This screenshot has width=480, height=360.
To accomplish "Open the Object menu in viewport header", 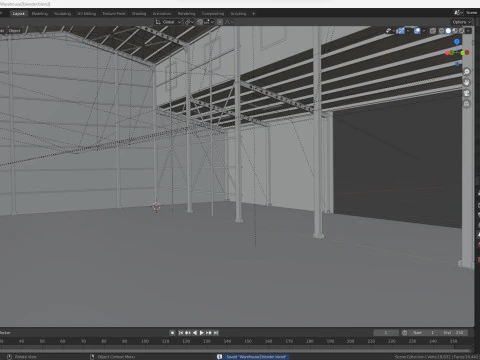I will click(x=14, y=31).
